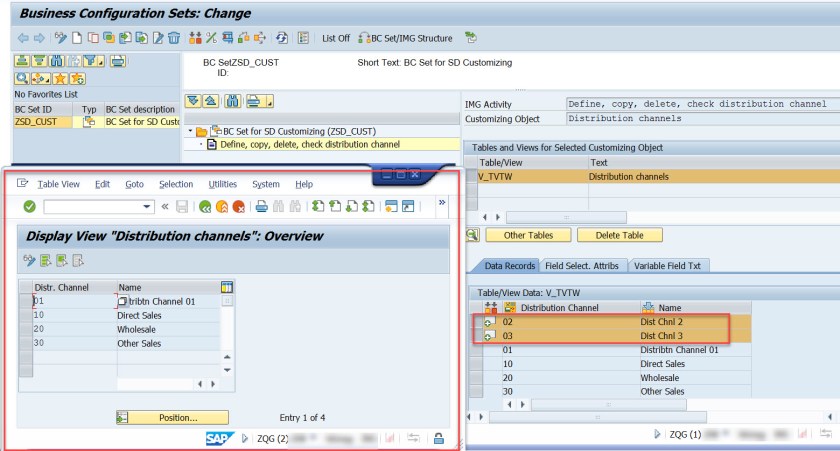The width and height of the screenshot is (840, 451).
Task: Collapse BC Set for SD Customizing tree node
Action: pyautogui.click(x=190, y=131)
